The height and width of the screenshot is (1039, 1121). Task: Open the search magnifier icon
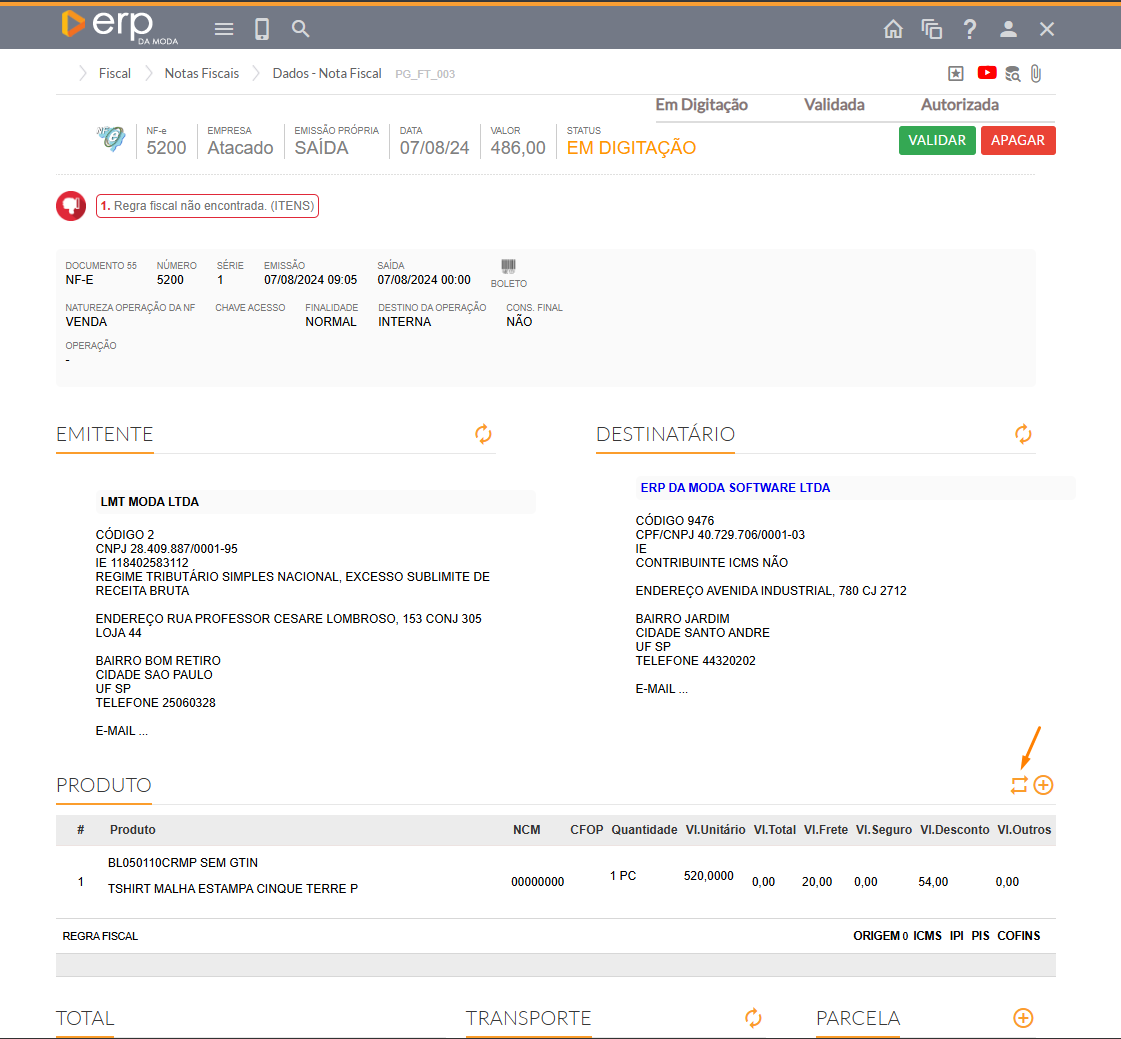click(300, 29)
